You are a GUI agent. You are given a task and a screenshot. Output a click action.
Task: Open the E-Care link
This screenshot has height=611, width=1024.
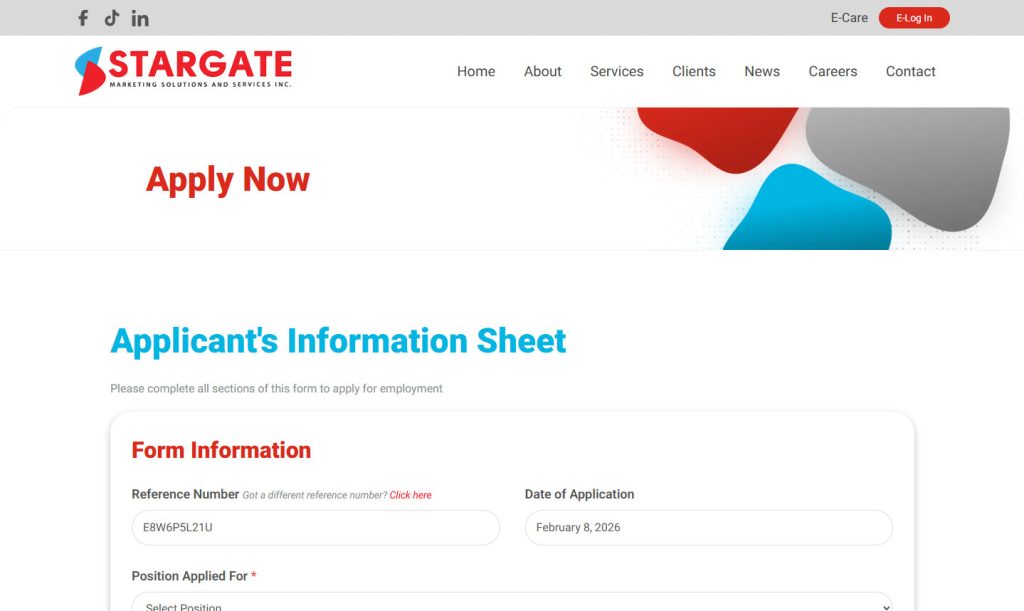(x=849, y=18)
